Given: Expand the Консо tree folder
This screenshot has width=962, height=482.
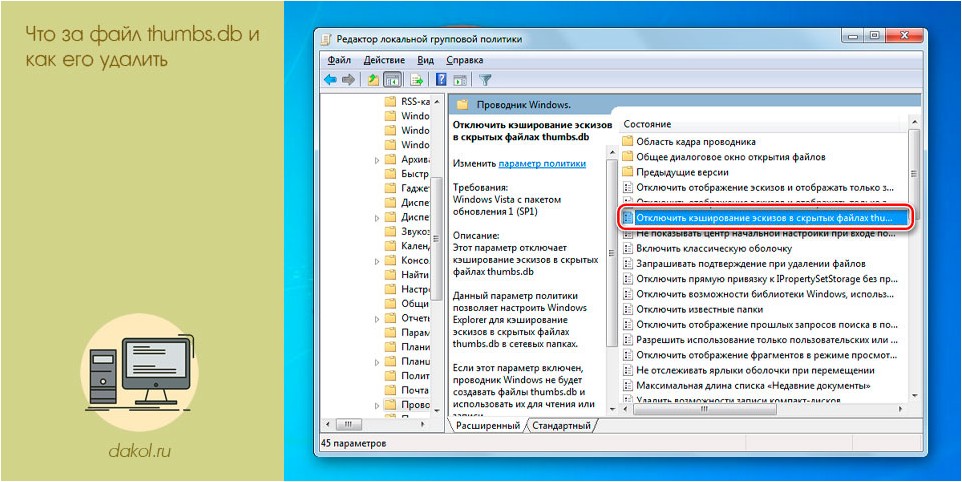Looking at the screenshot, I should tap(377, 261).
